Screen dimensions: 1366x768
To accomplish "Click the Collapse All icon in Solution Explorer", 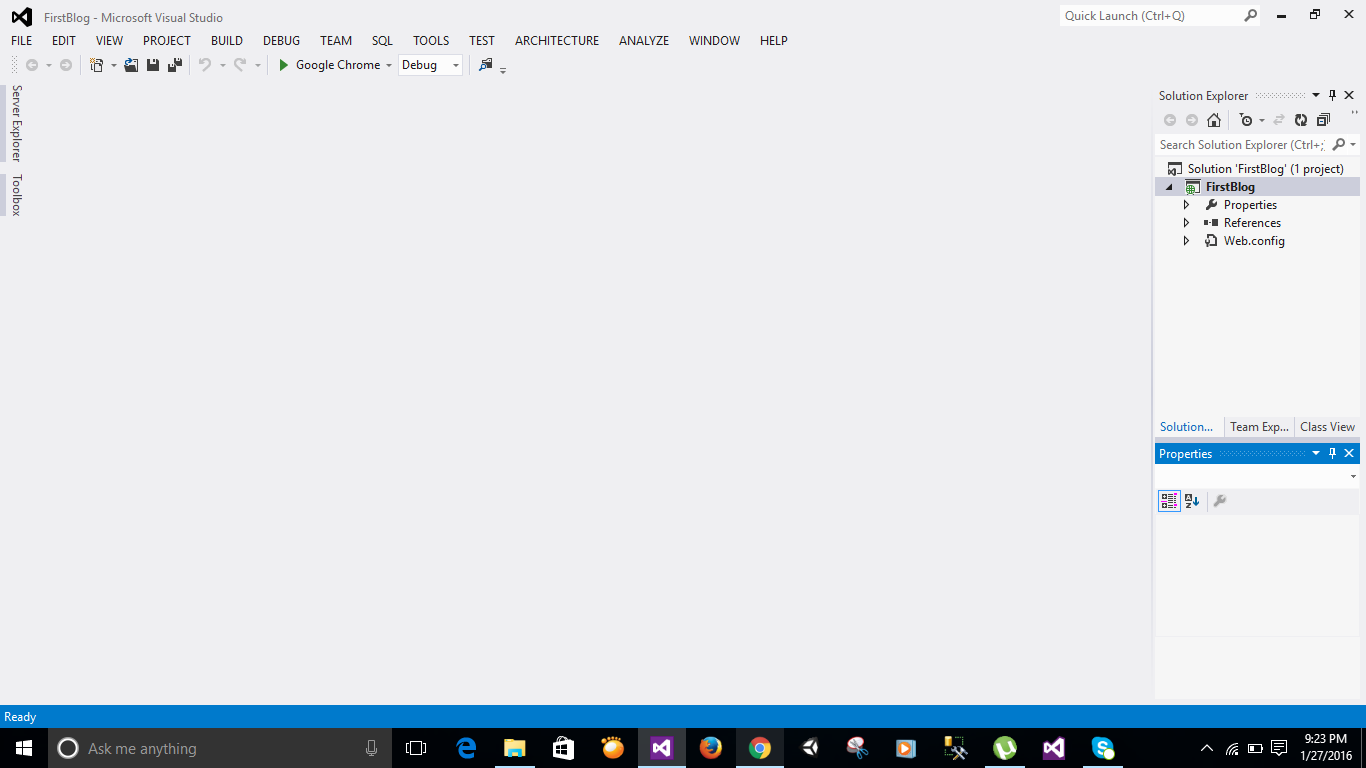I will tap(1323, 120).
